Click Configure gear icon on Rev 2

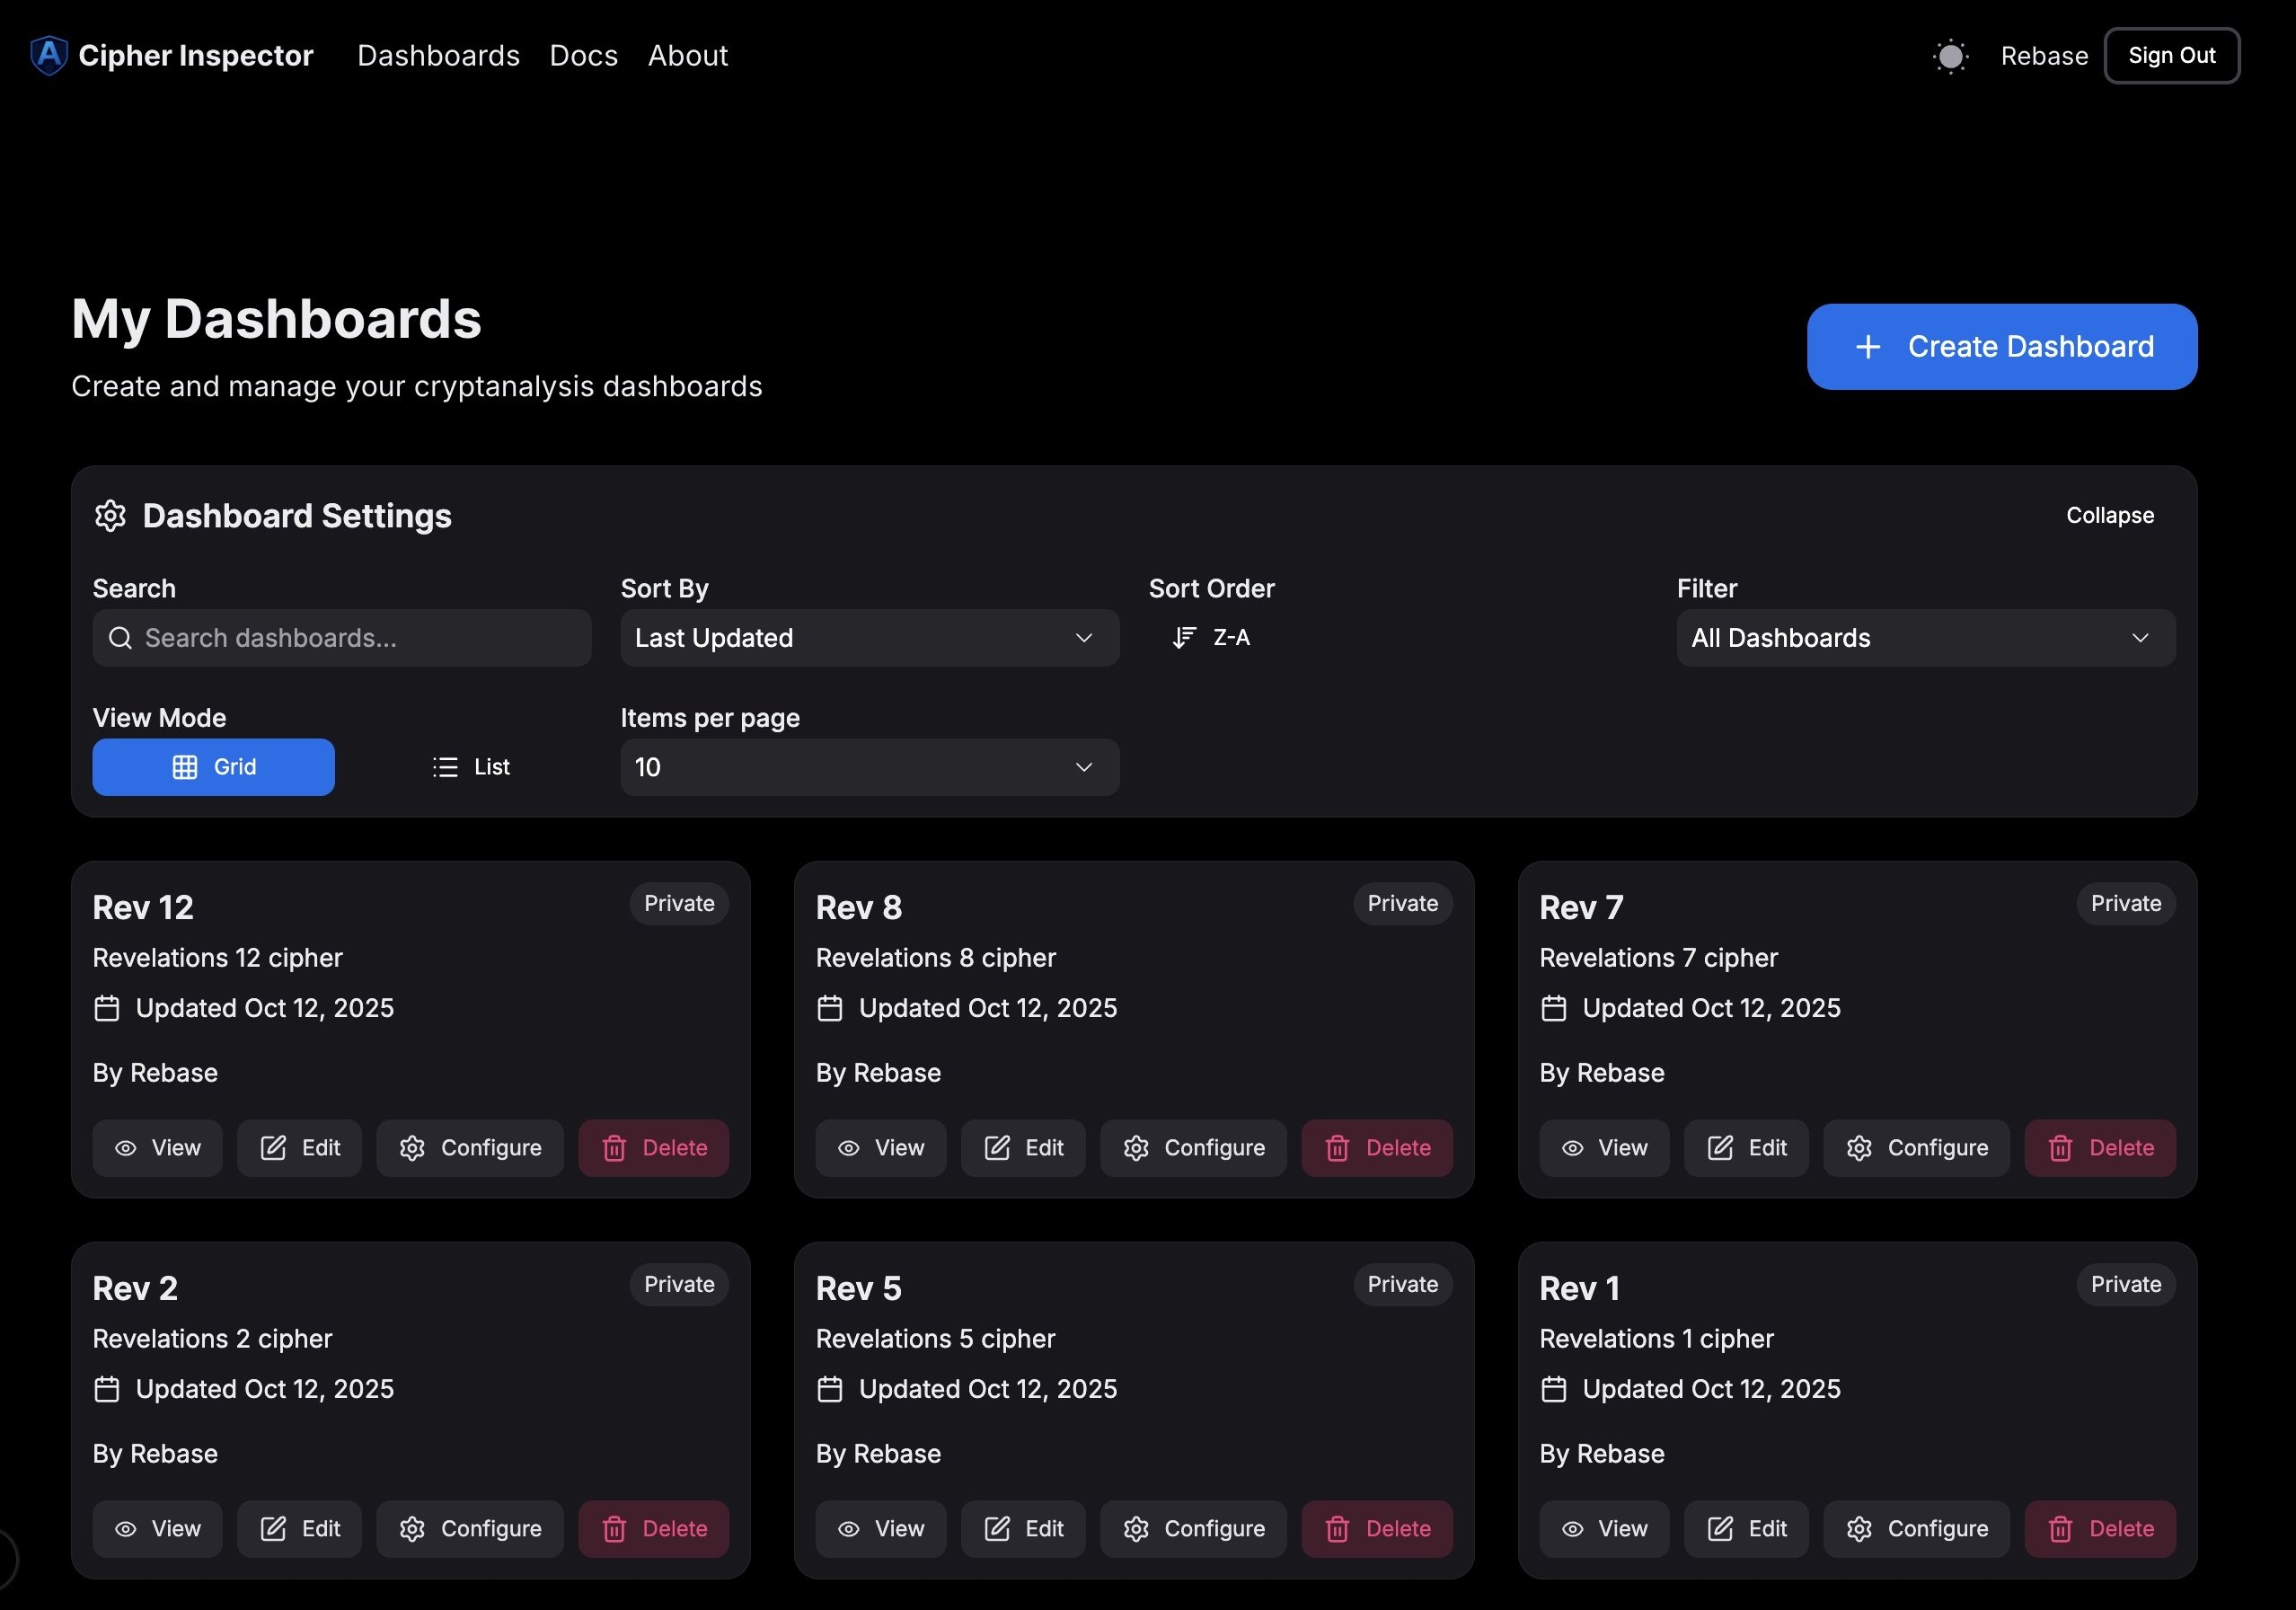coord(412,1529)
